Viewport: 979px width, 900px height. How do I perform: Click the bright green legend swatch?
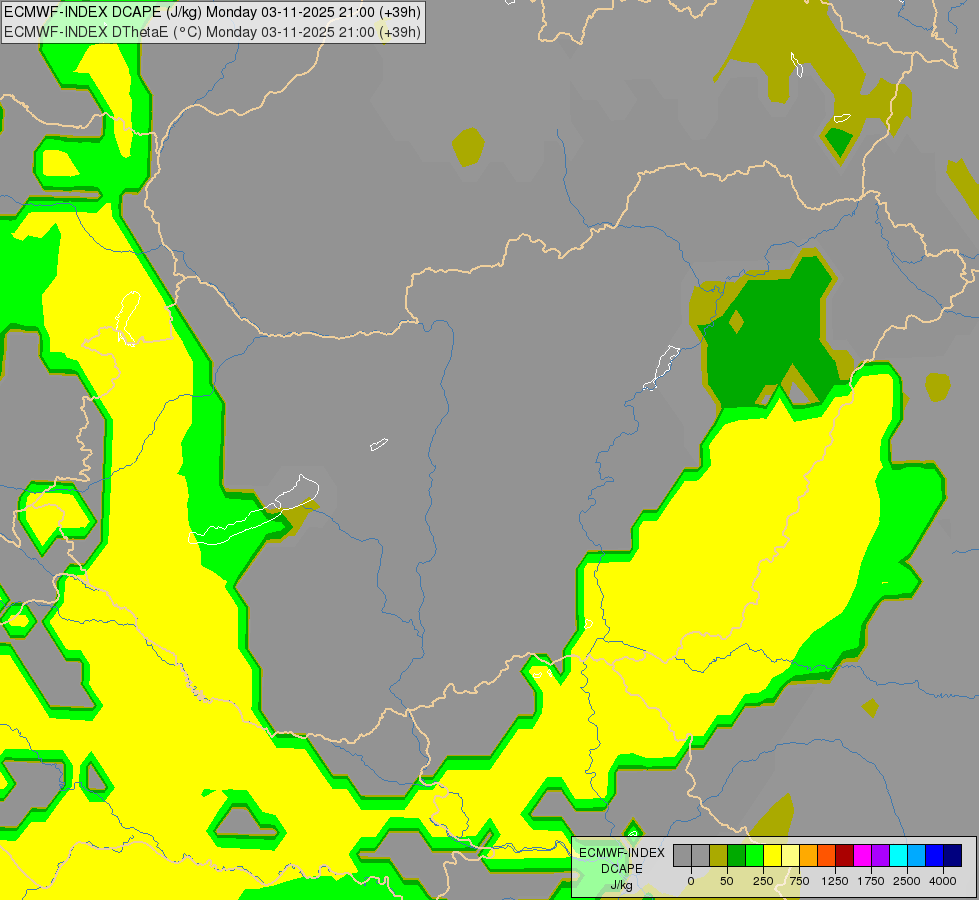(754, 855)
